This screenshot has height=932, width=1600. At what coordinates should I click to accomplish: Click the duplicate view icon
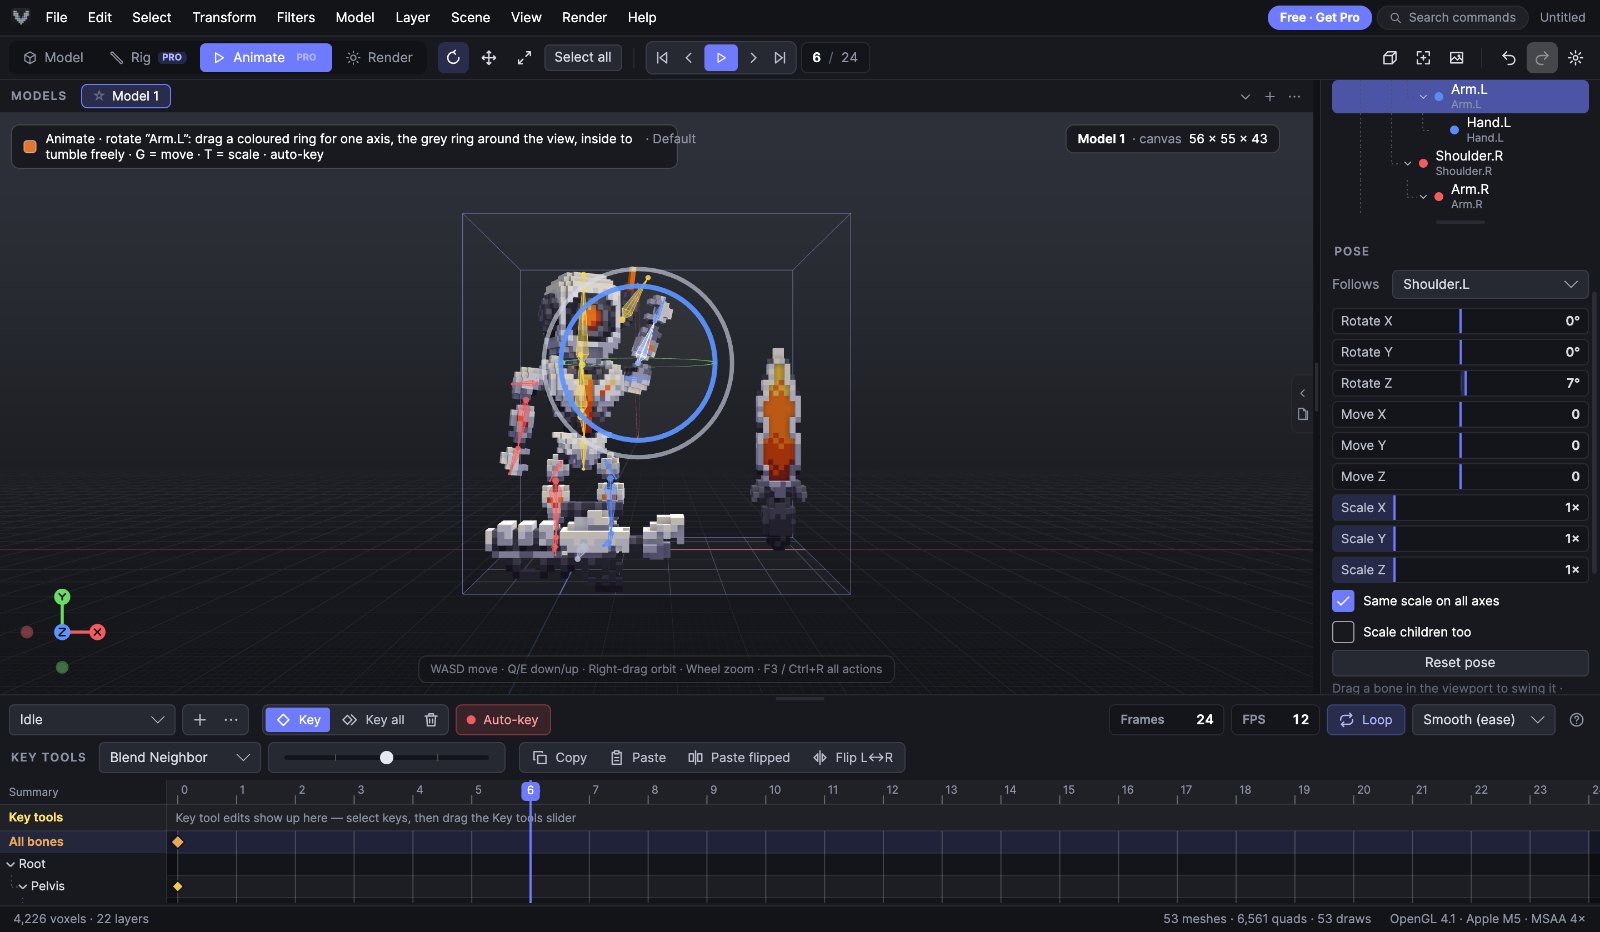1390,58
